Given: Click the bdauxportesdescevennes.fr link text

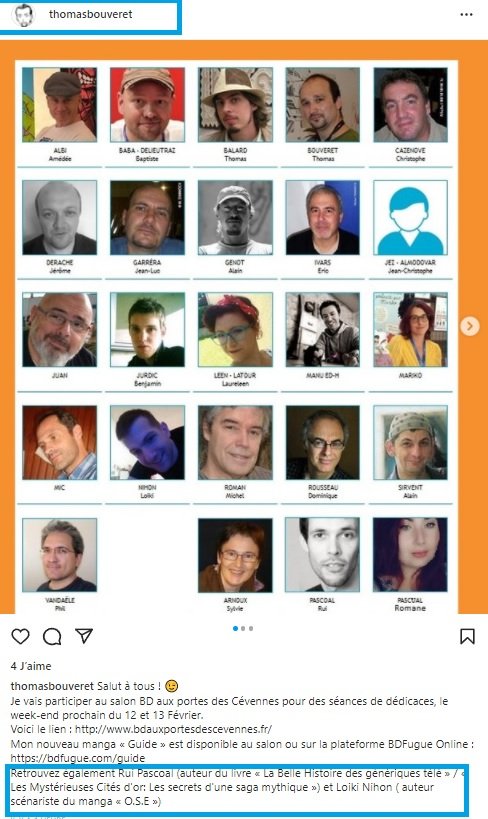Looking at the screenshot, I should click(173, 729).
